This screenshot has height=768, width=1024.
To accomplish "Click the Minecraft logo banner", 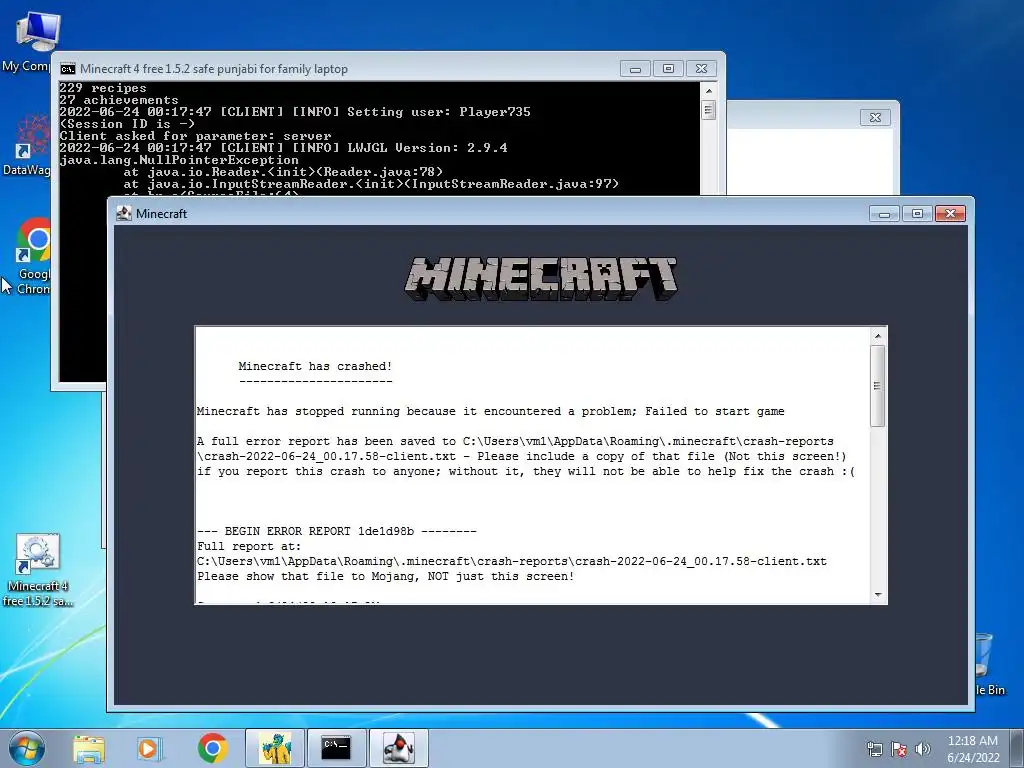I will pos(541,278).
